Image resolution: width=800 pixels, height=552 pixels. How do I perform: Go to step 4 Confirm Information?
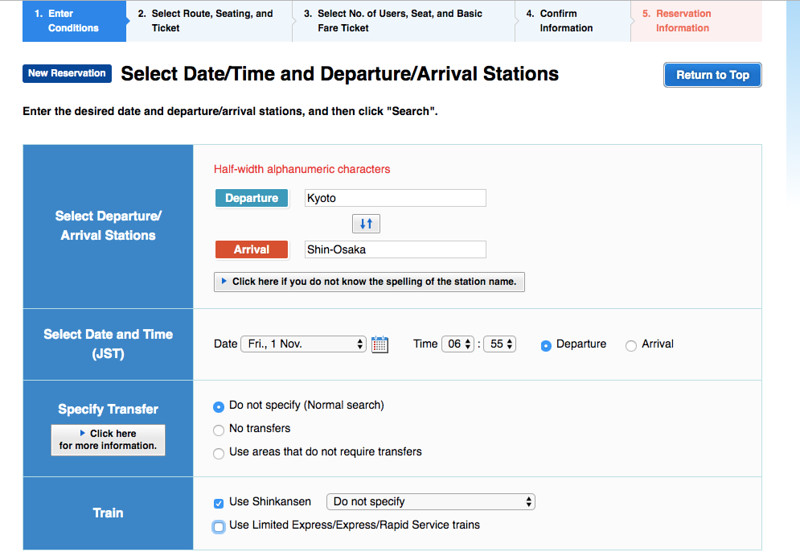(573, 21)
